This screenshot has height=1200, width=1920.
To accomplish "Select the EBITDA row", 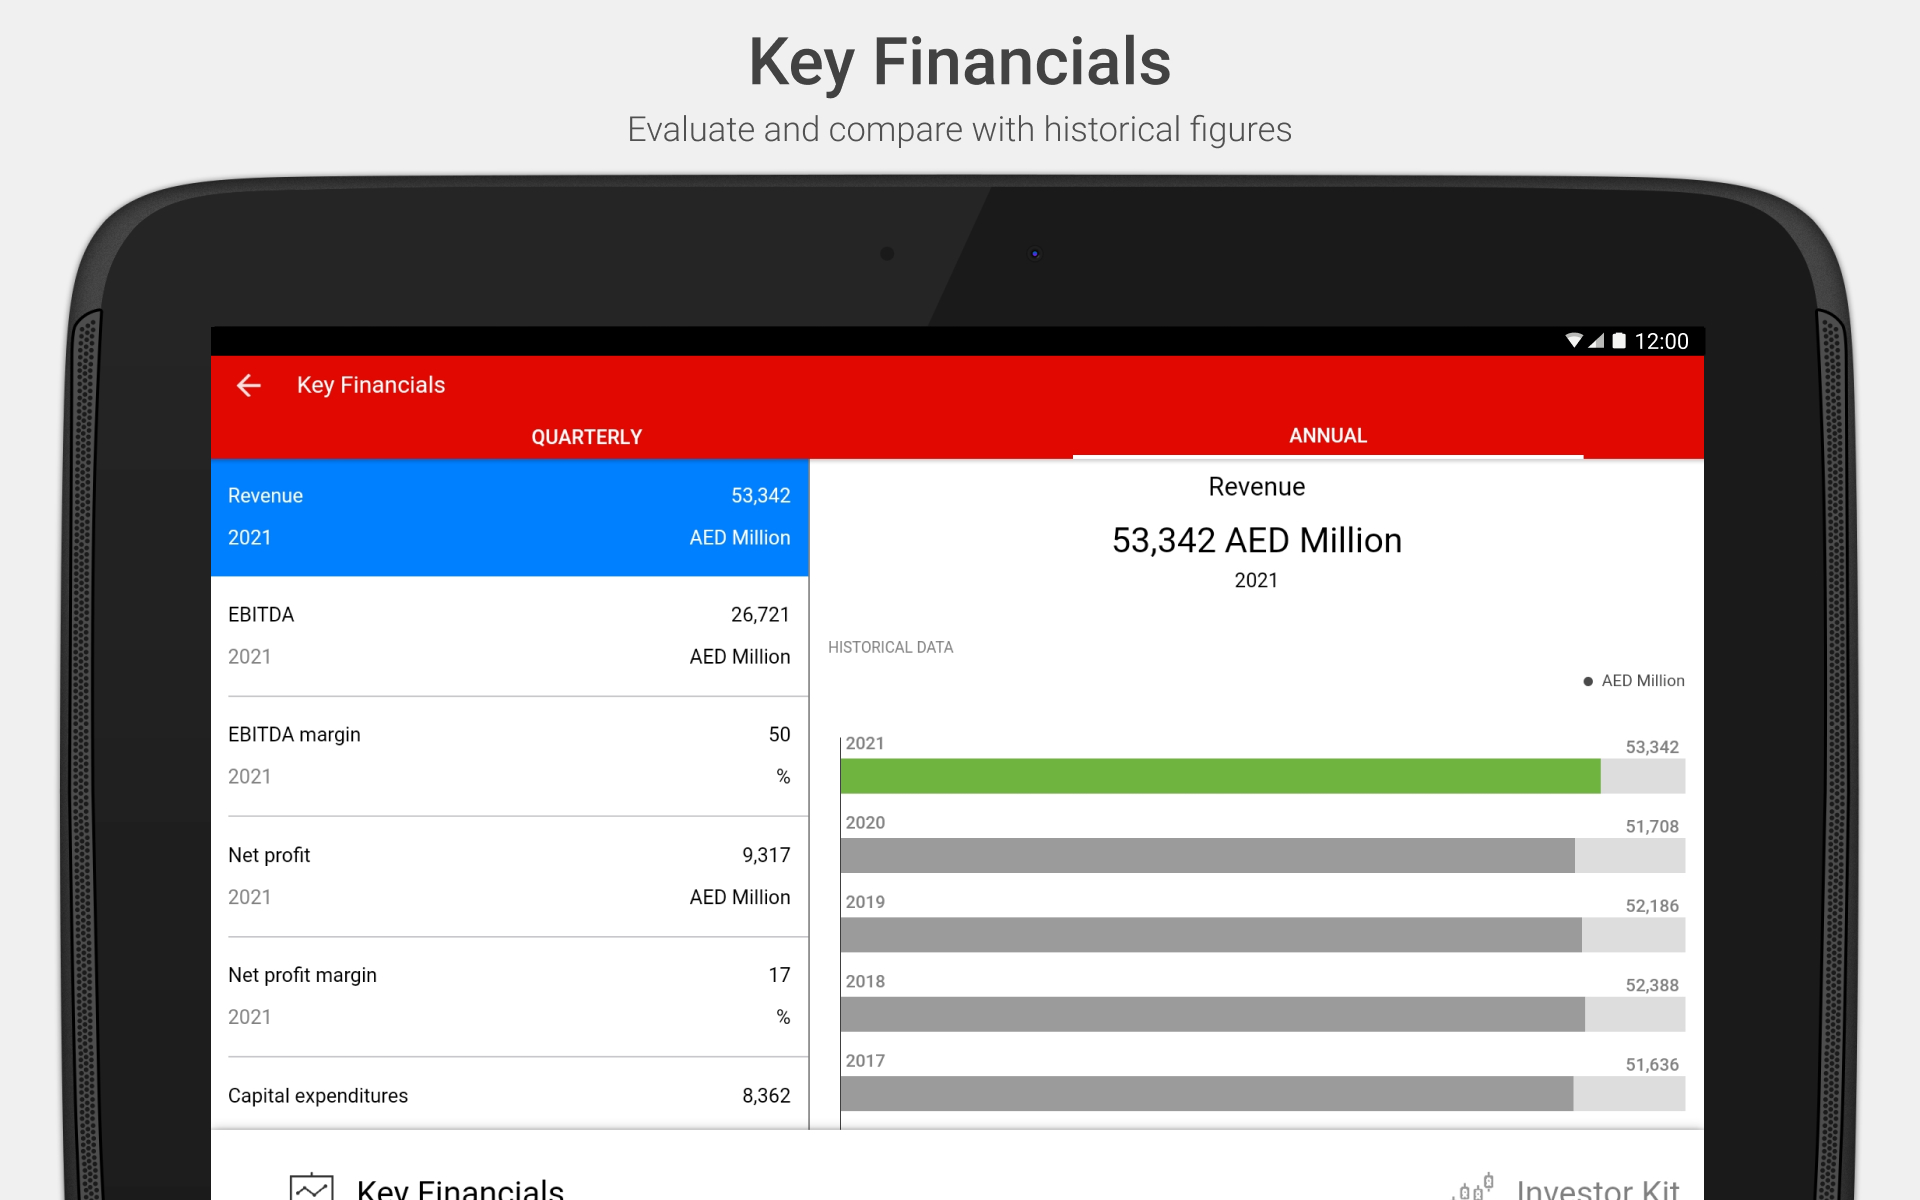I will click(x=509, y=636).
